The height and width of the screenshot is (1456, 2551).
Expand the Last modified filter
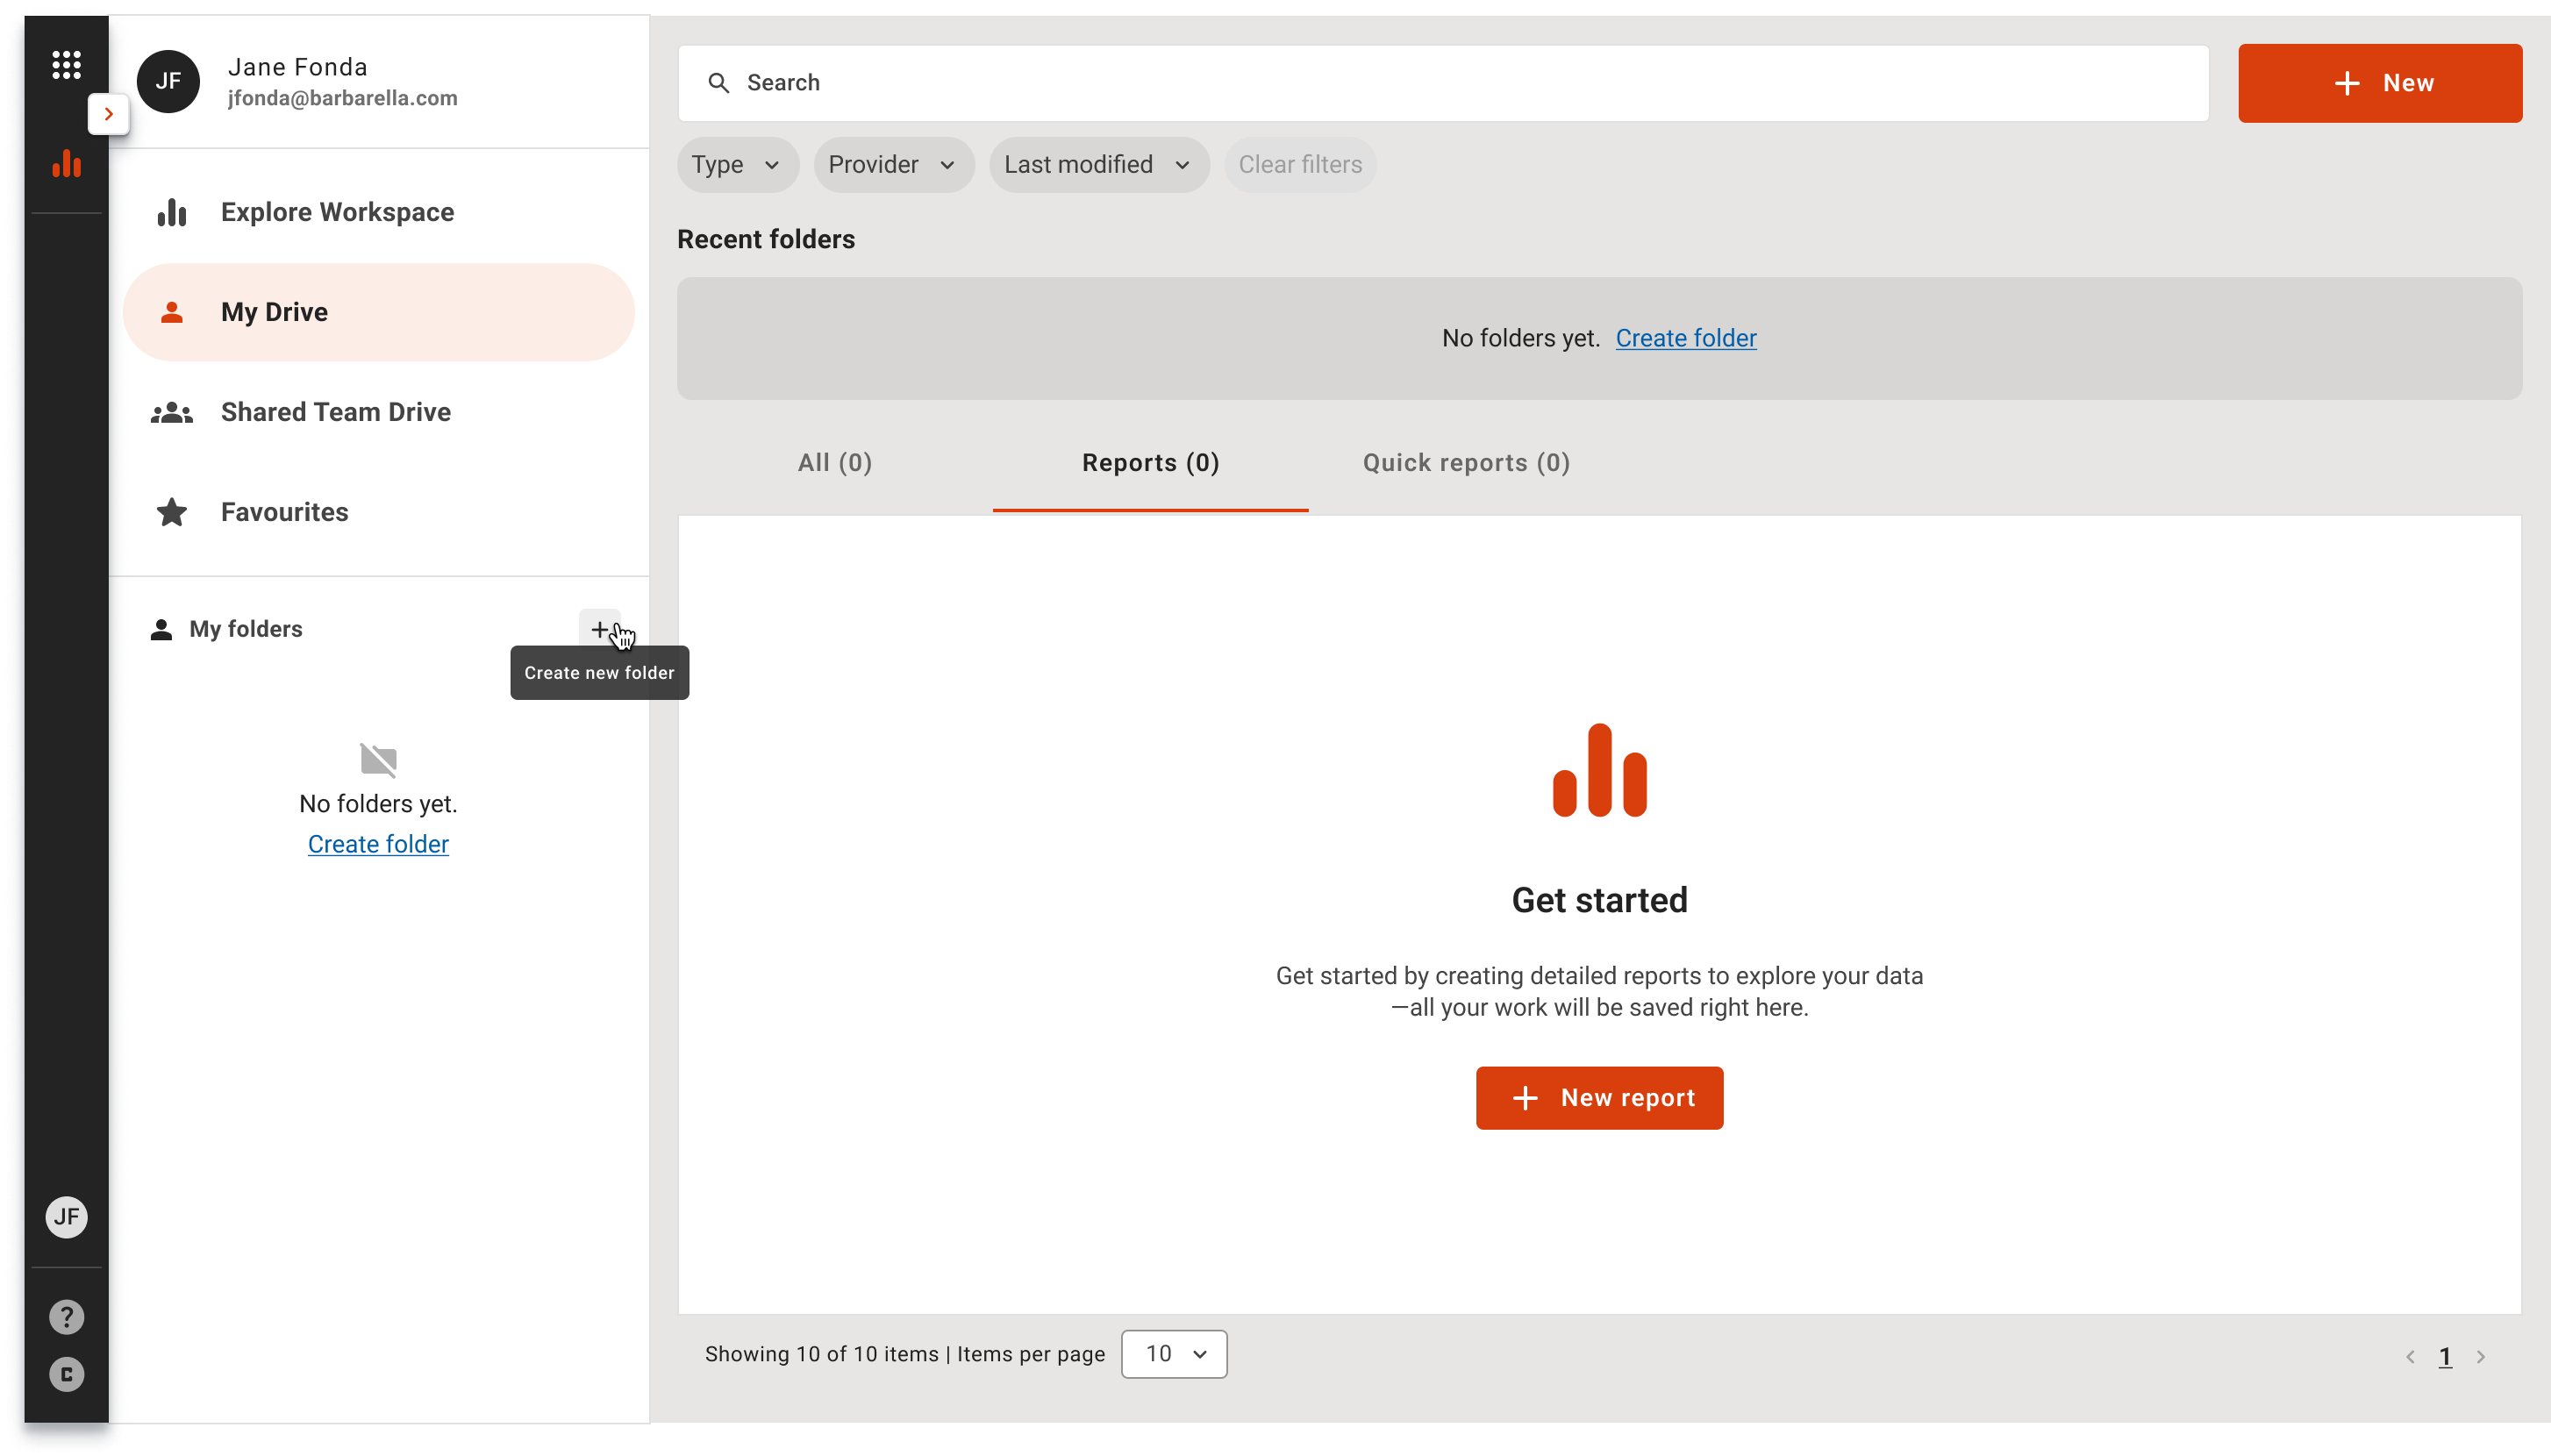click(x=1097, y=165)
